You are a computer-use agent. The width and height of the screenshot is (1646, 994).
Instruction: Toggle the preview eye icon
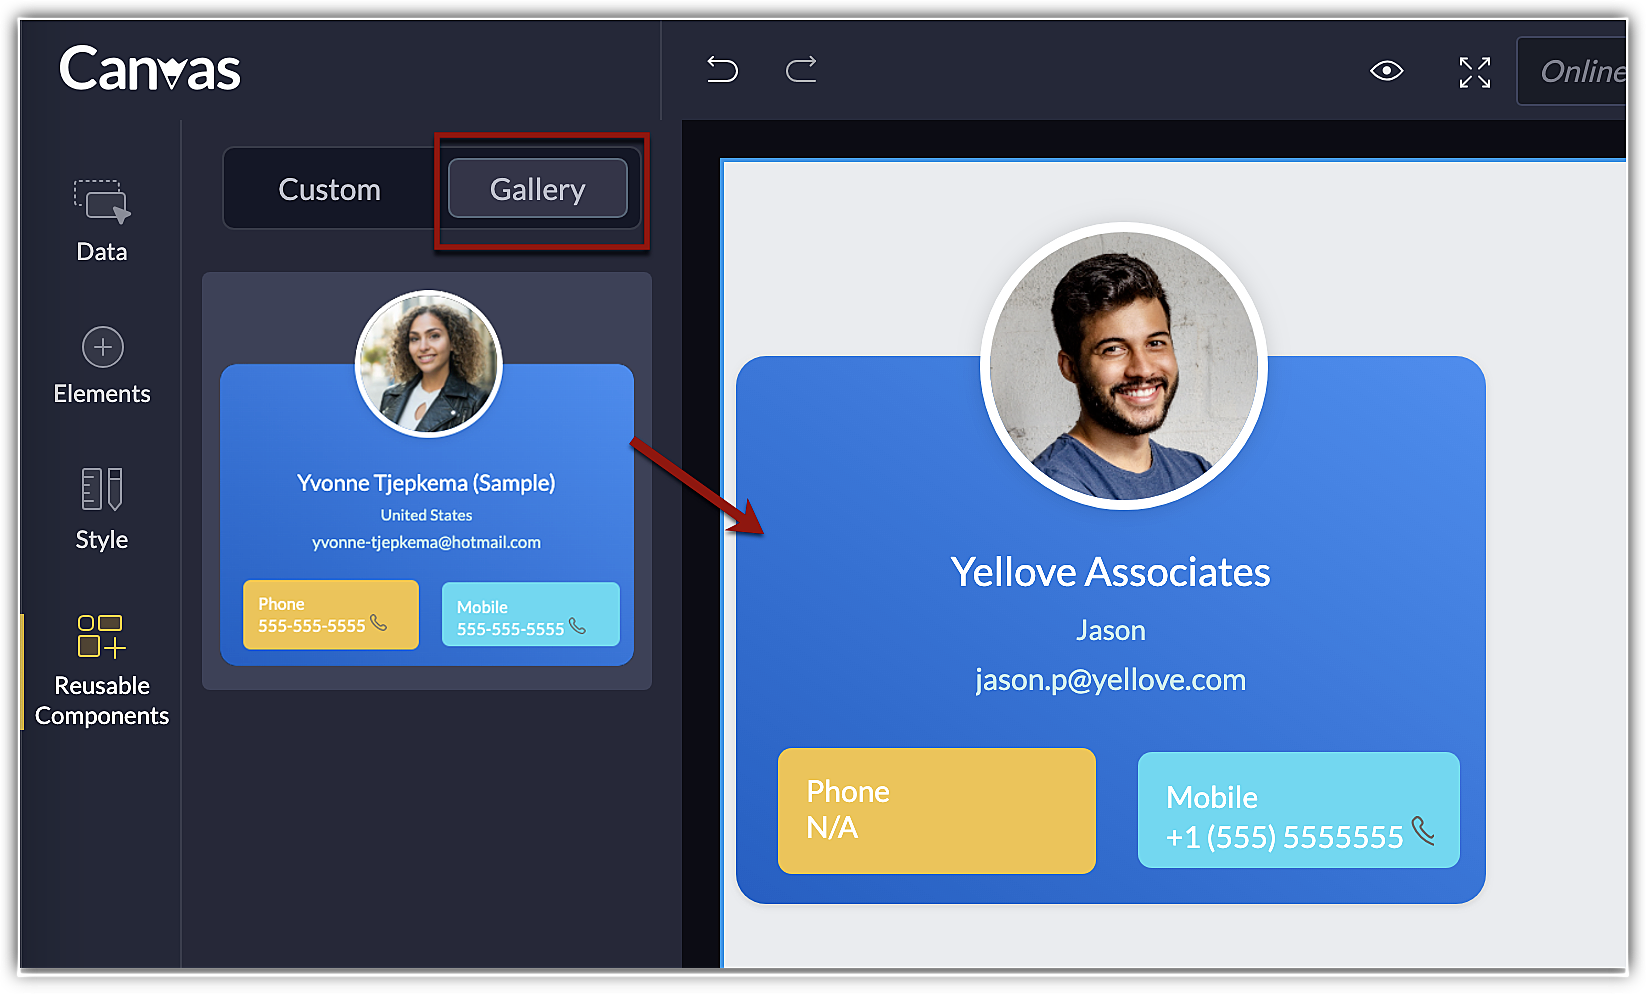pos(1386,71)
